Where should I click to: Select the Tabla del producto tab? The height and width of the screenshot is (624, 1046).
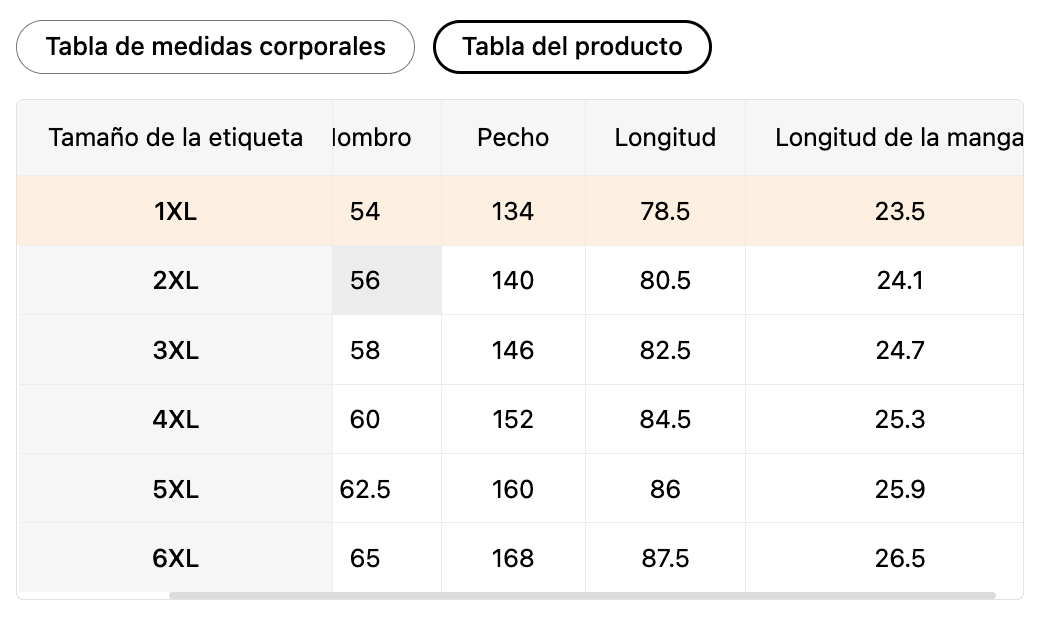pos(572,47)
